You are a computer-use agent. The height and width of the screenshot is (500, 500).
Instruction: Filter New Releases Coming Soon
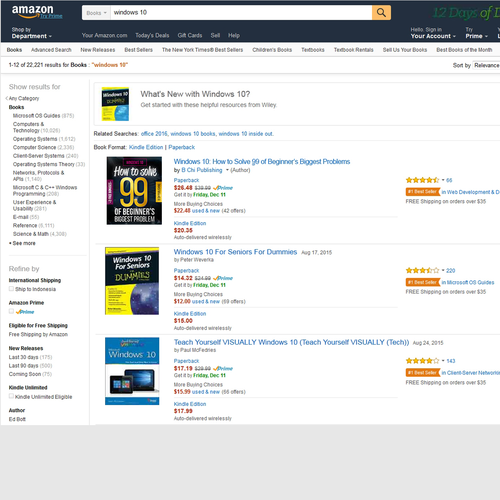(25, 374)
